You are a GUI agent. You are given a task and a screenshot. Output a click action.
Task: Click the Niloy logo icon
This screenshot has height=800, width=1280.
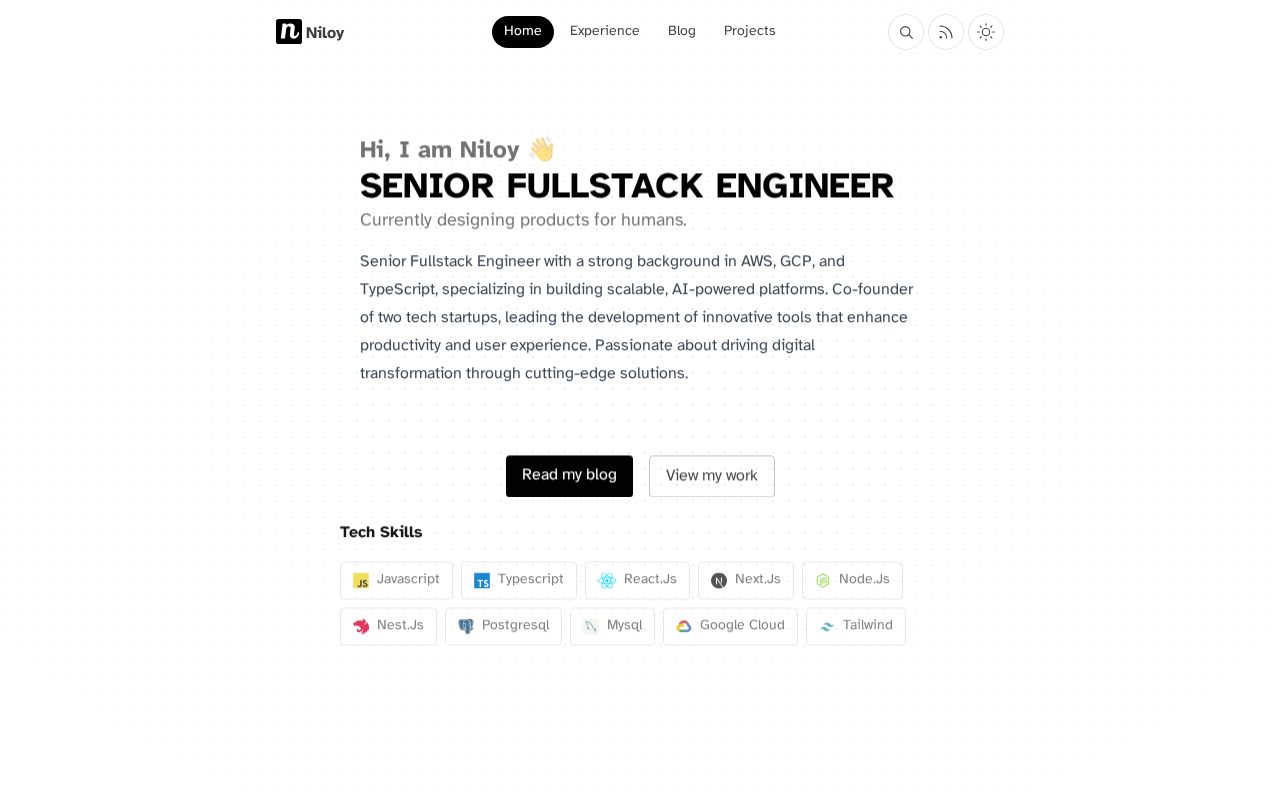289,32
